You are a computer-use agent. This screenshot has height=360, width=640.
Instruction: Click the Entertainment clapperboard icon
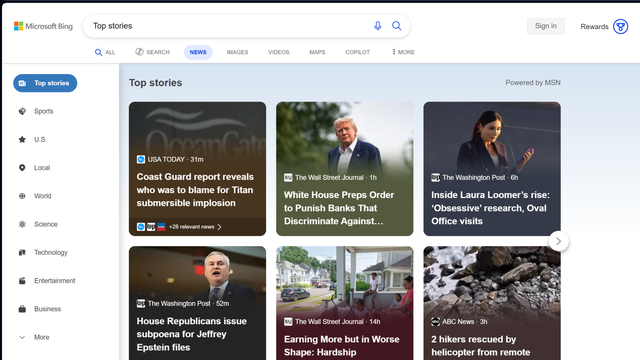tap(22, 280)
